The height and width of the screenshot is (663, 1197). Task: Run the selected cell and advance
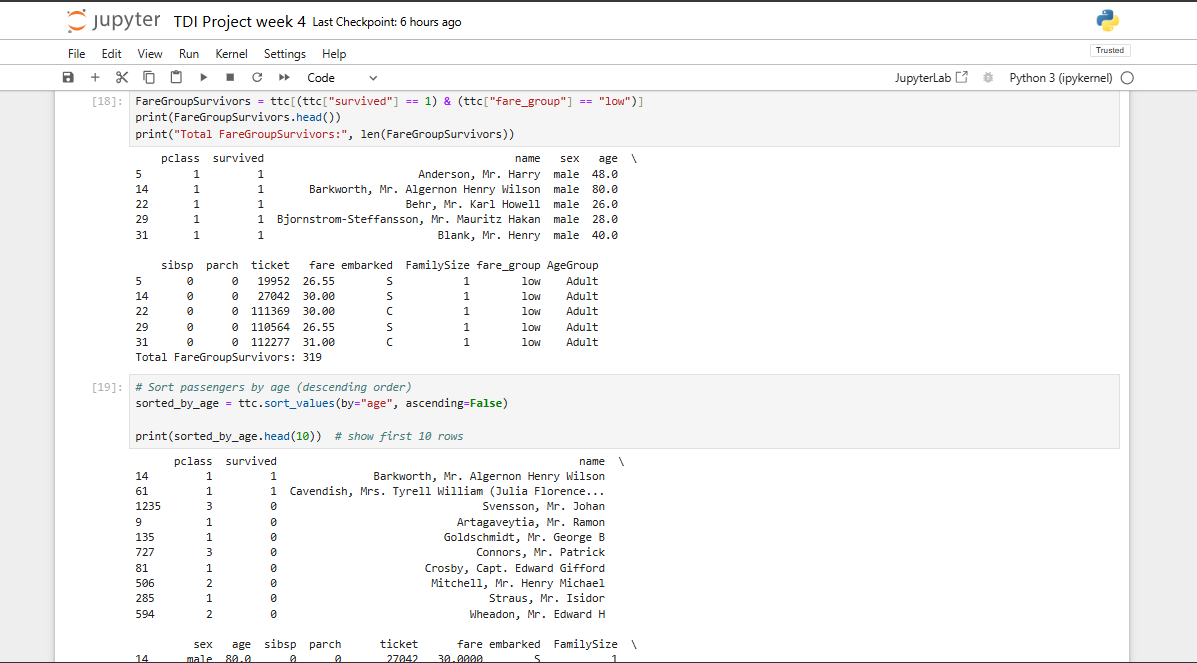click(204, 77)
